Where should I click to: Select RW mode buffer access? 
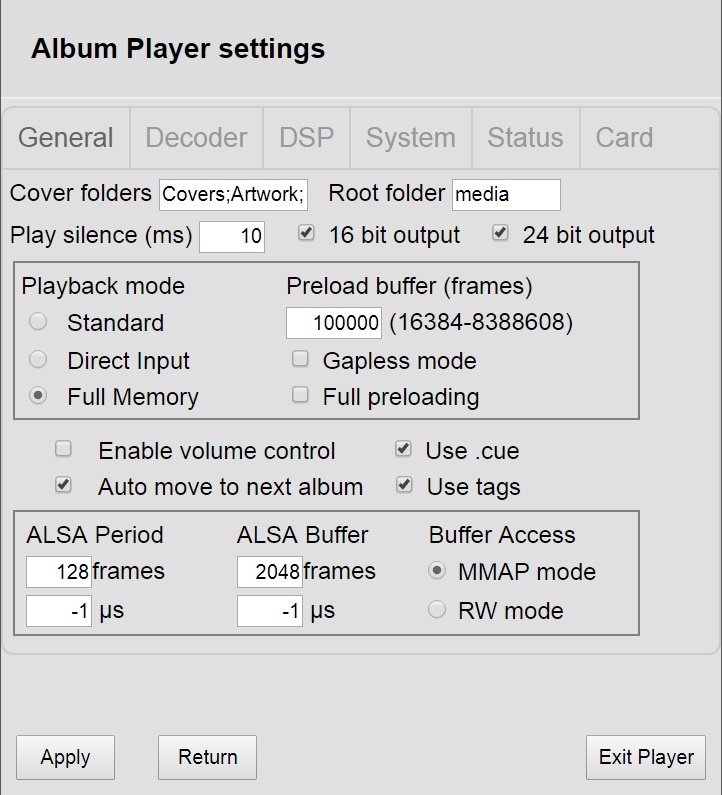[x=437, y=609]
